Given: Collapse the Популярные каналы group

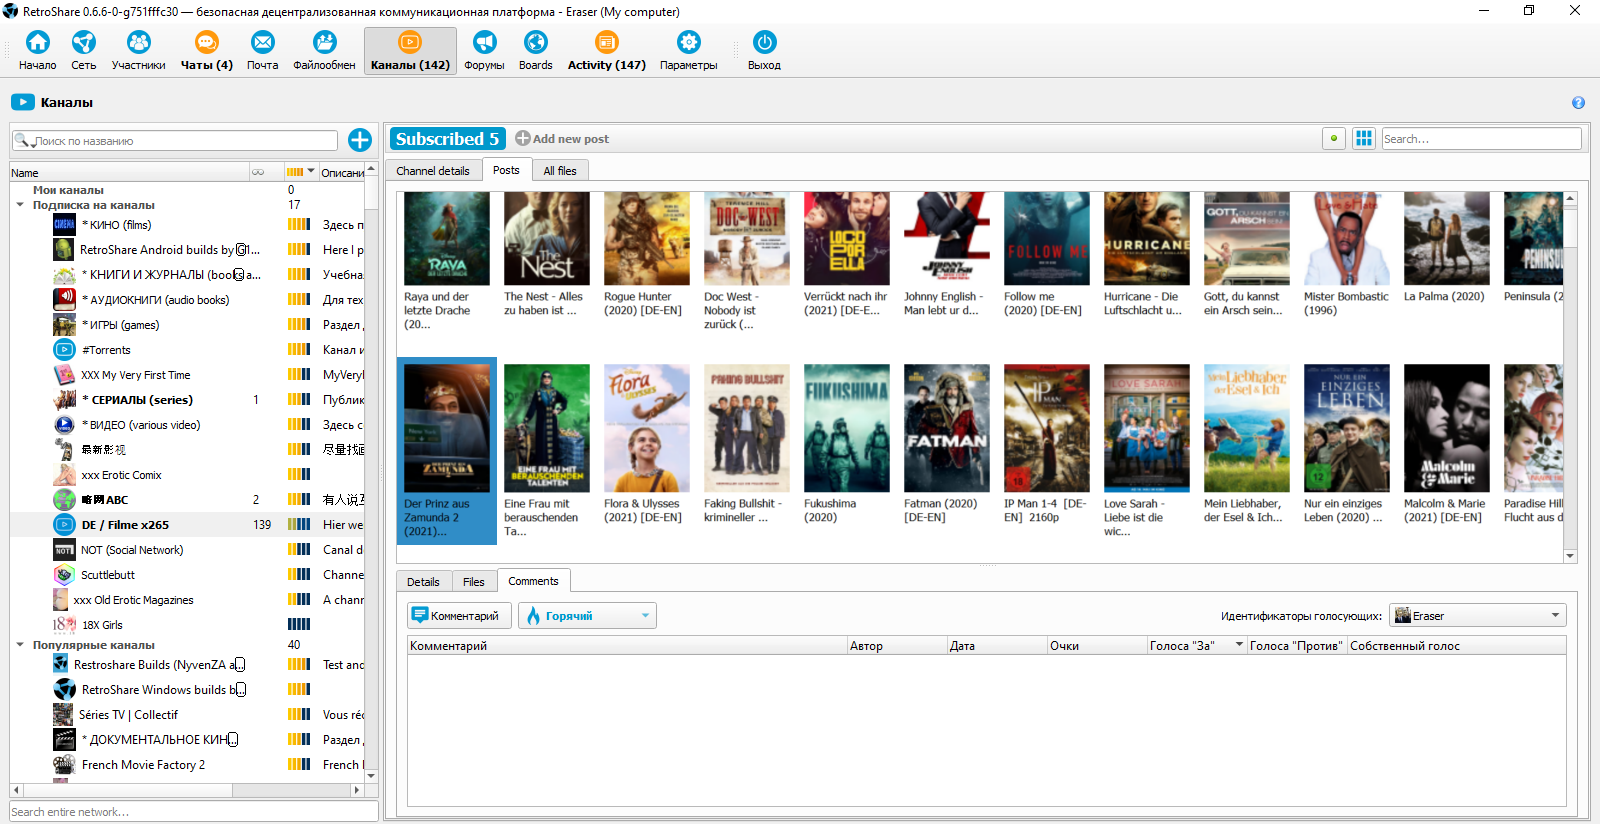Looking at the screenshot, I should (x=20, y=645).
